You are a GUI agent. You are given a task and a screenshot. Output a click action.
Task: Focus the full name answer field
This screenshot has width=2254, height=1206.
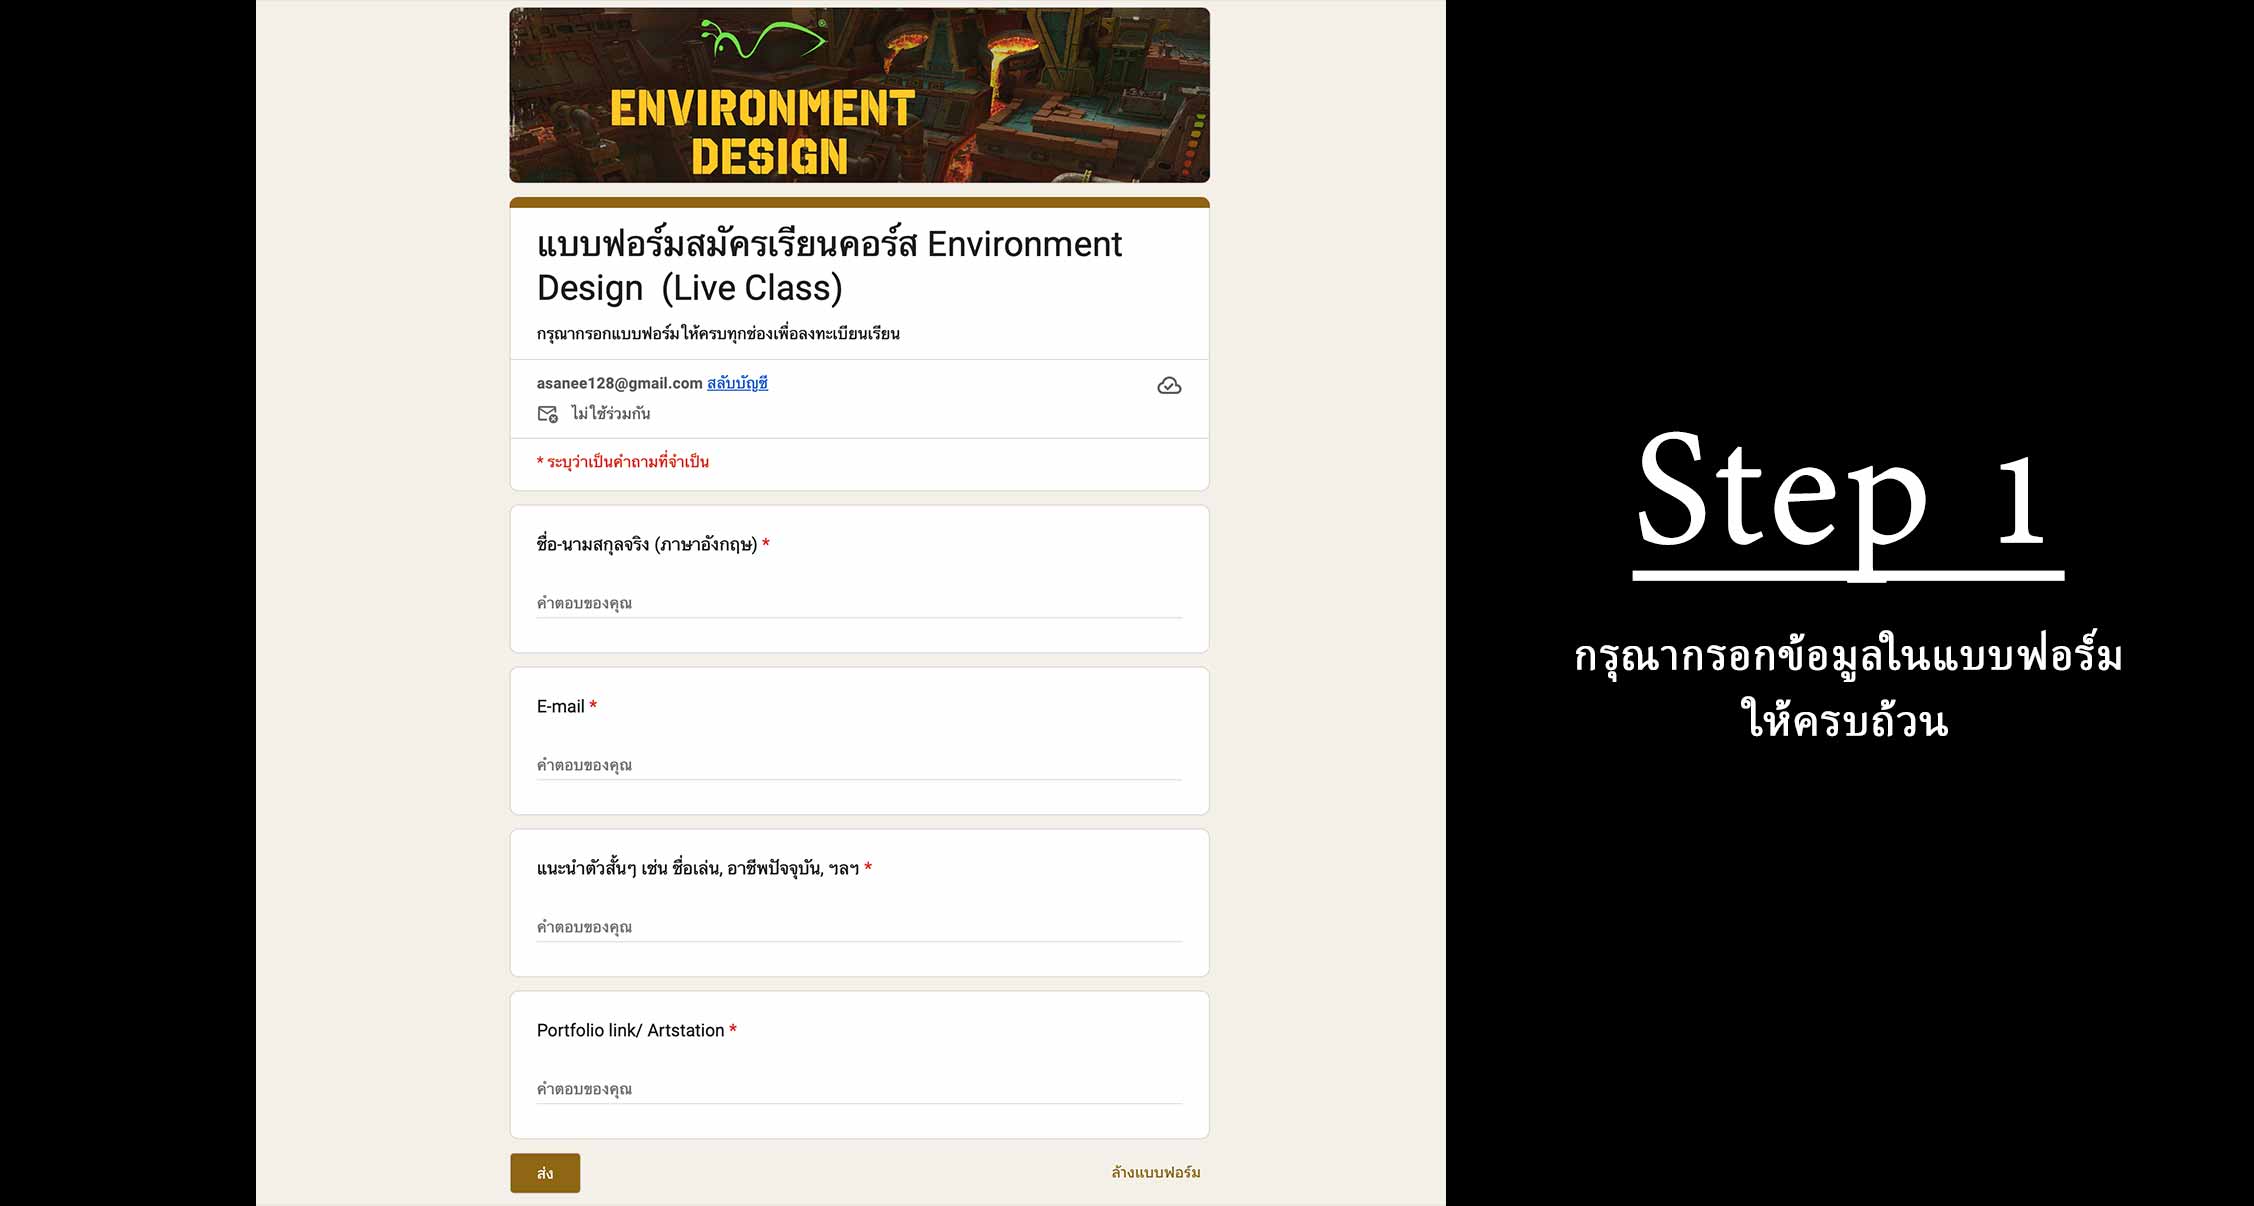(858, 603)
